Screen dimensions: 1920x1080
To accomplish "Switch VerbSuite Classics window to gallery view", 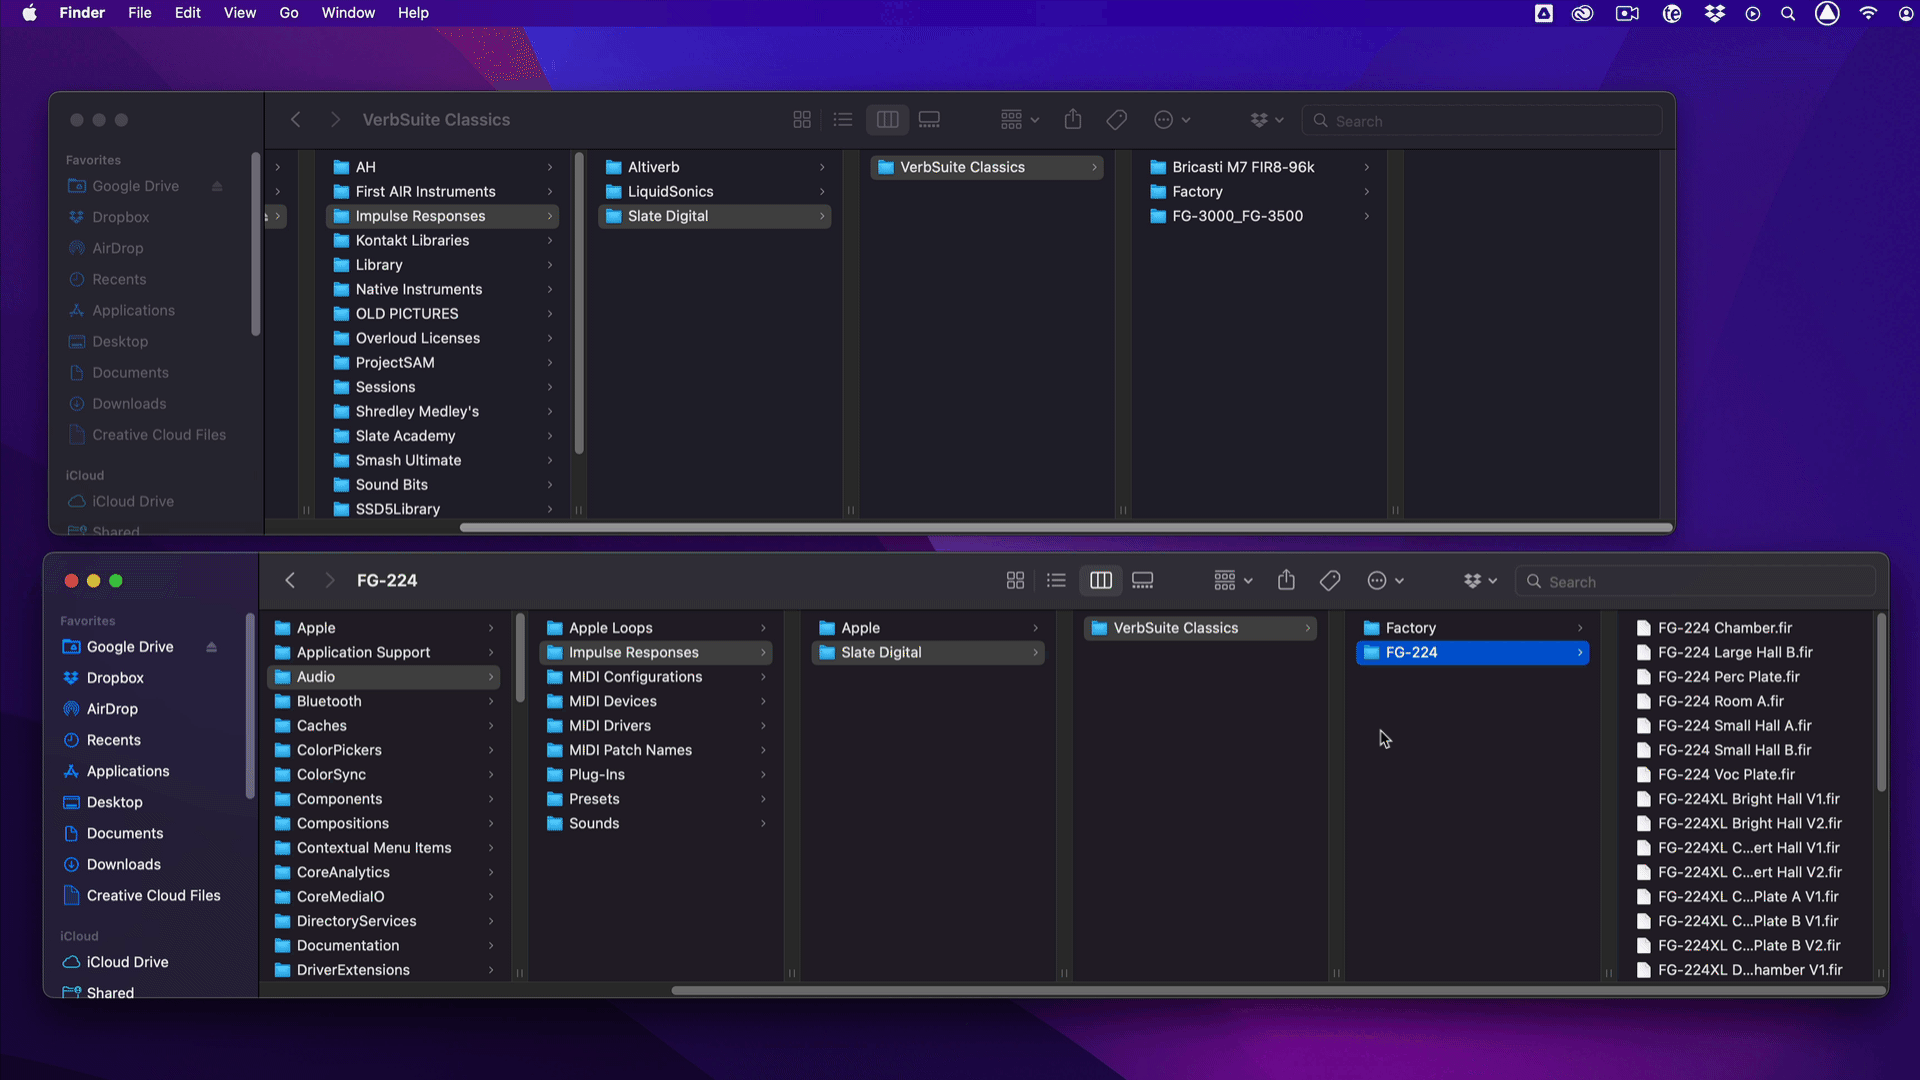I will tap(929, 120).
